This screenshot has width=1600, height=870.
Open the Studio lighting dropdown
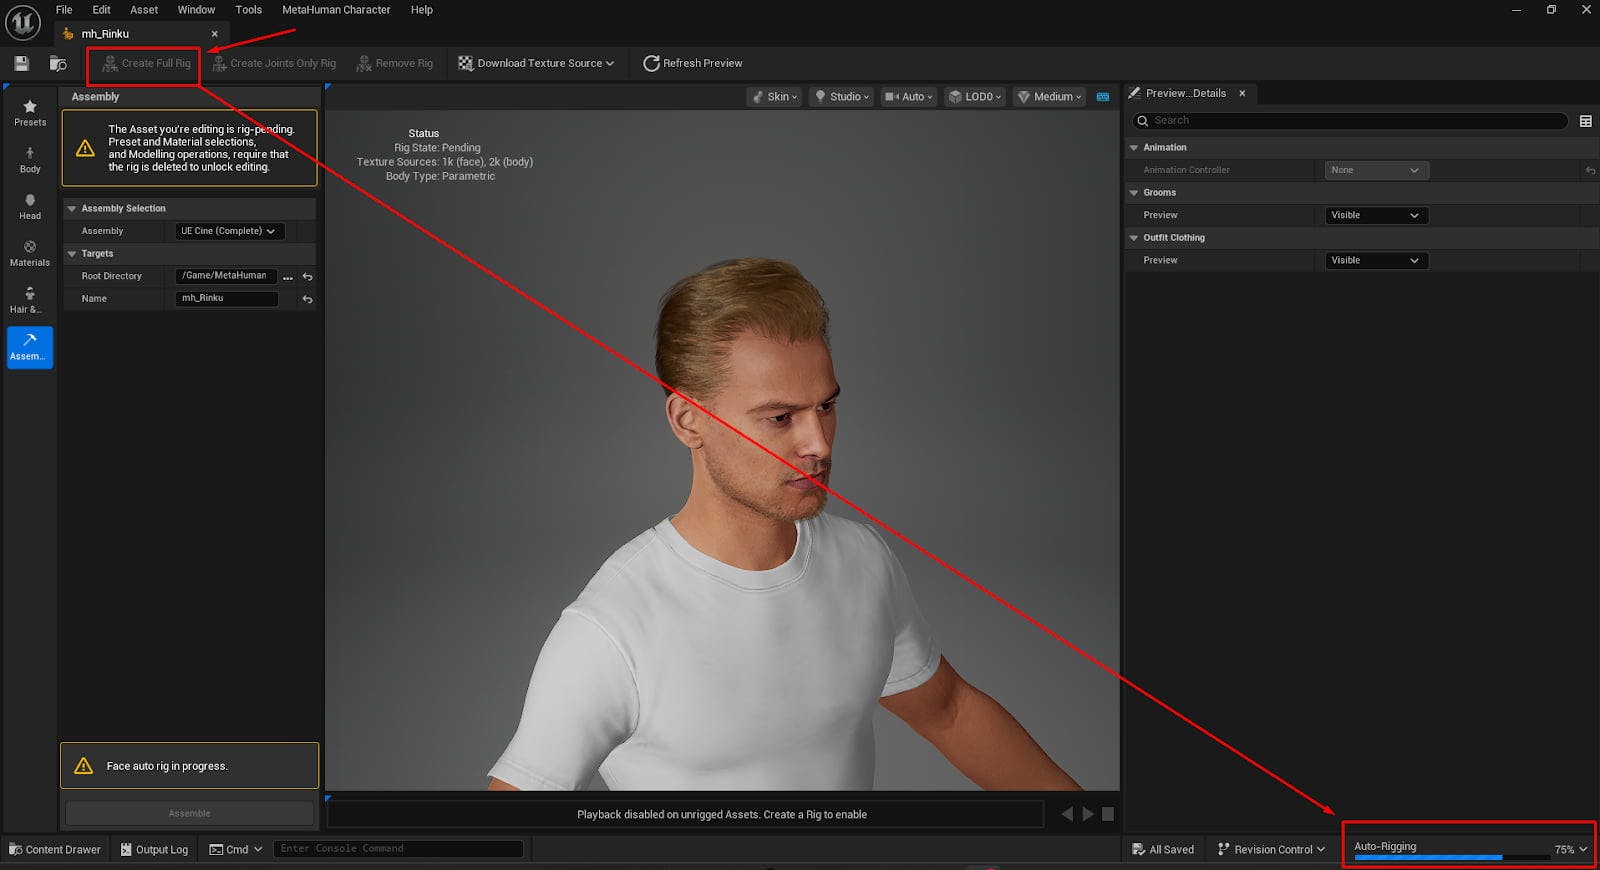tap(840, 97)
